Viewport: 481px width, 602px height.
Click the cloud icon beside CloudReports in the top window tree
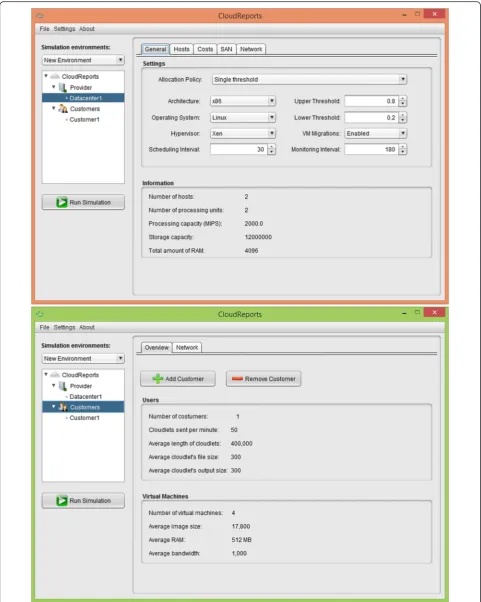55,76
